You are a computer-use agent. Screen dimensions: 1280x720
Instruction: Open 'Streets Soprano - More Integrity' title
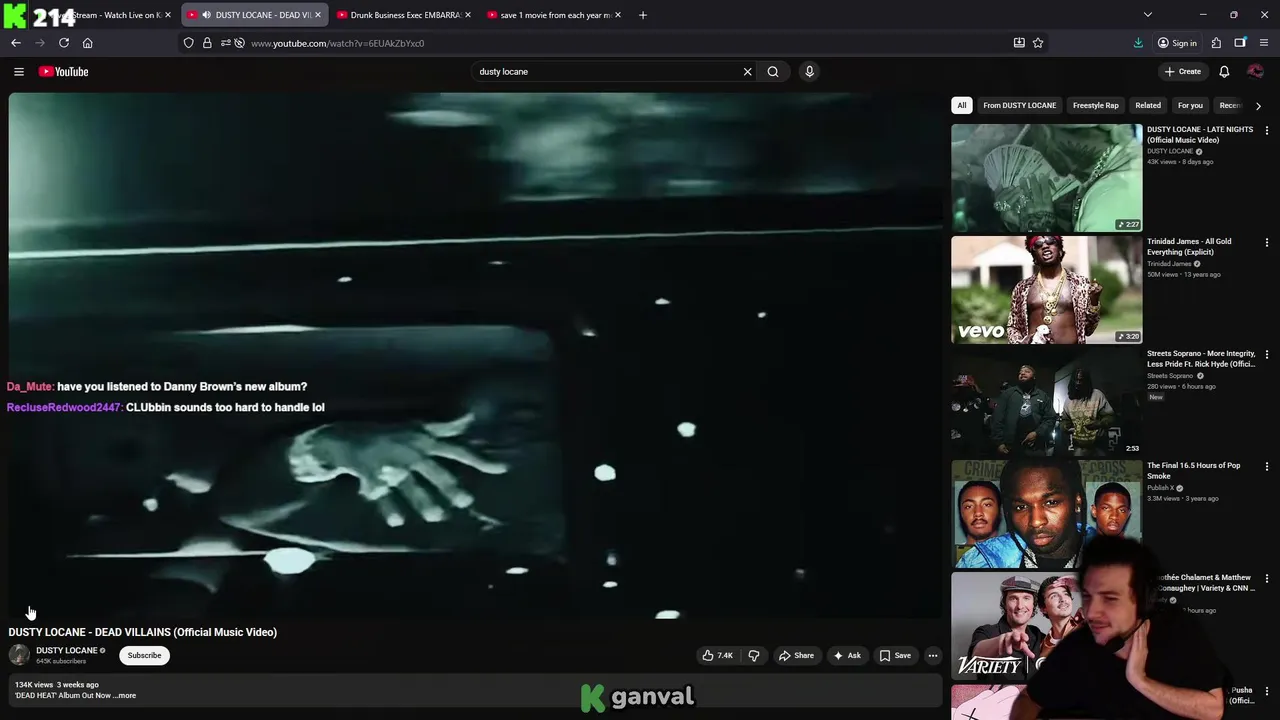pyautogui.click(x=1201, y=359)
